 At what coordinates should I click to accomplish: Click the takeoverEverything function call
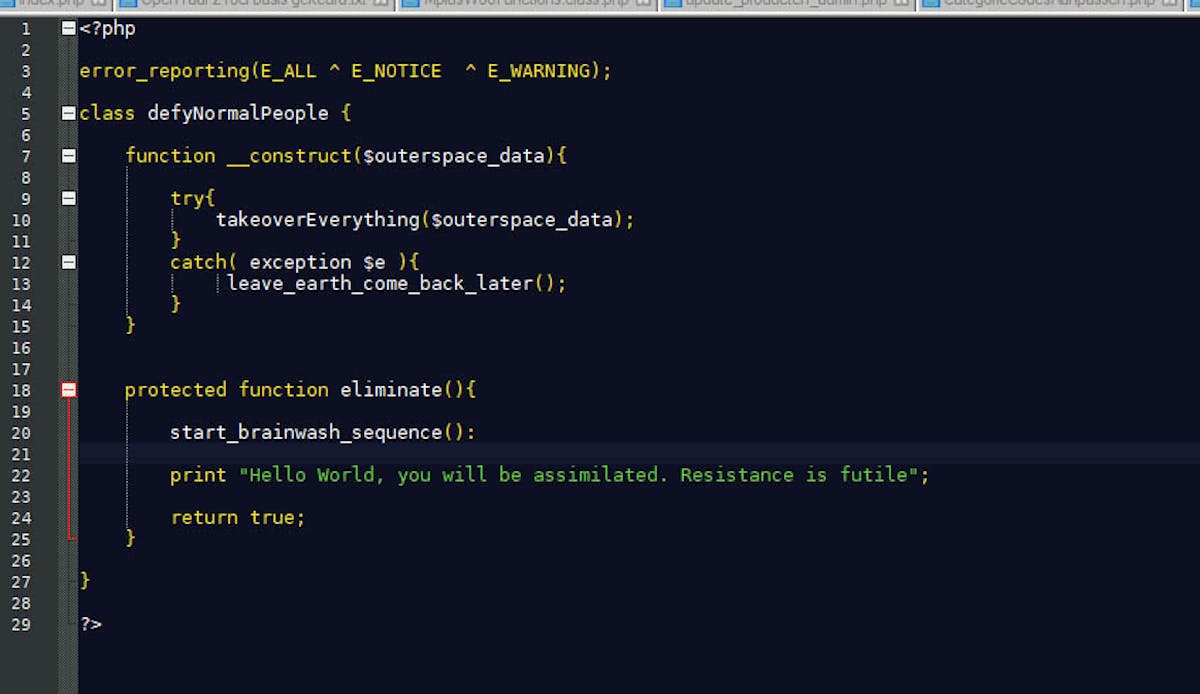click(x=318, y=220)
